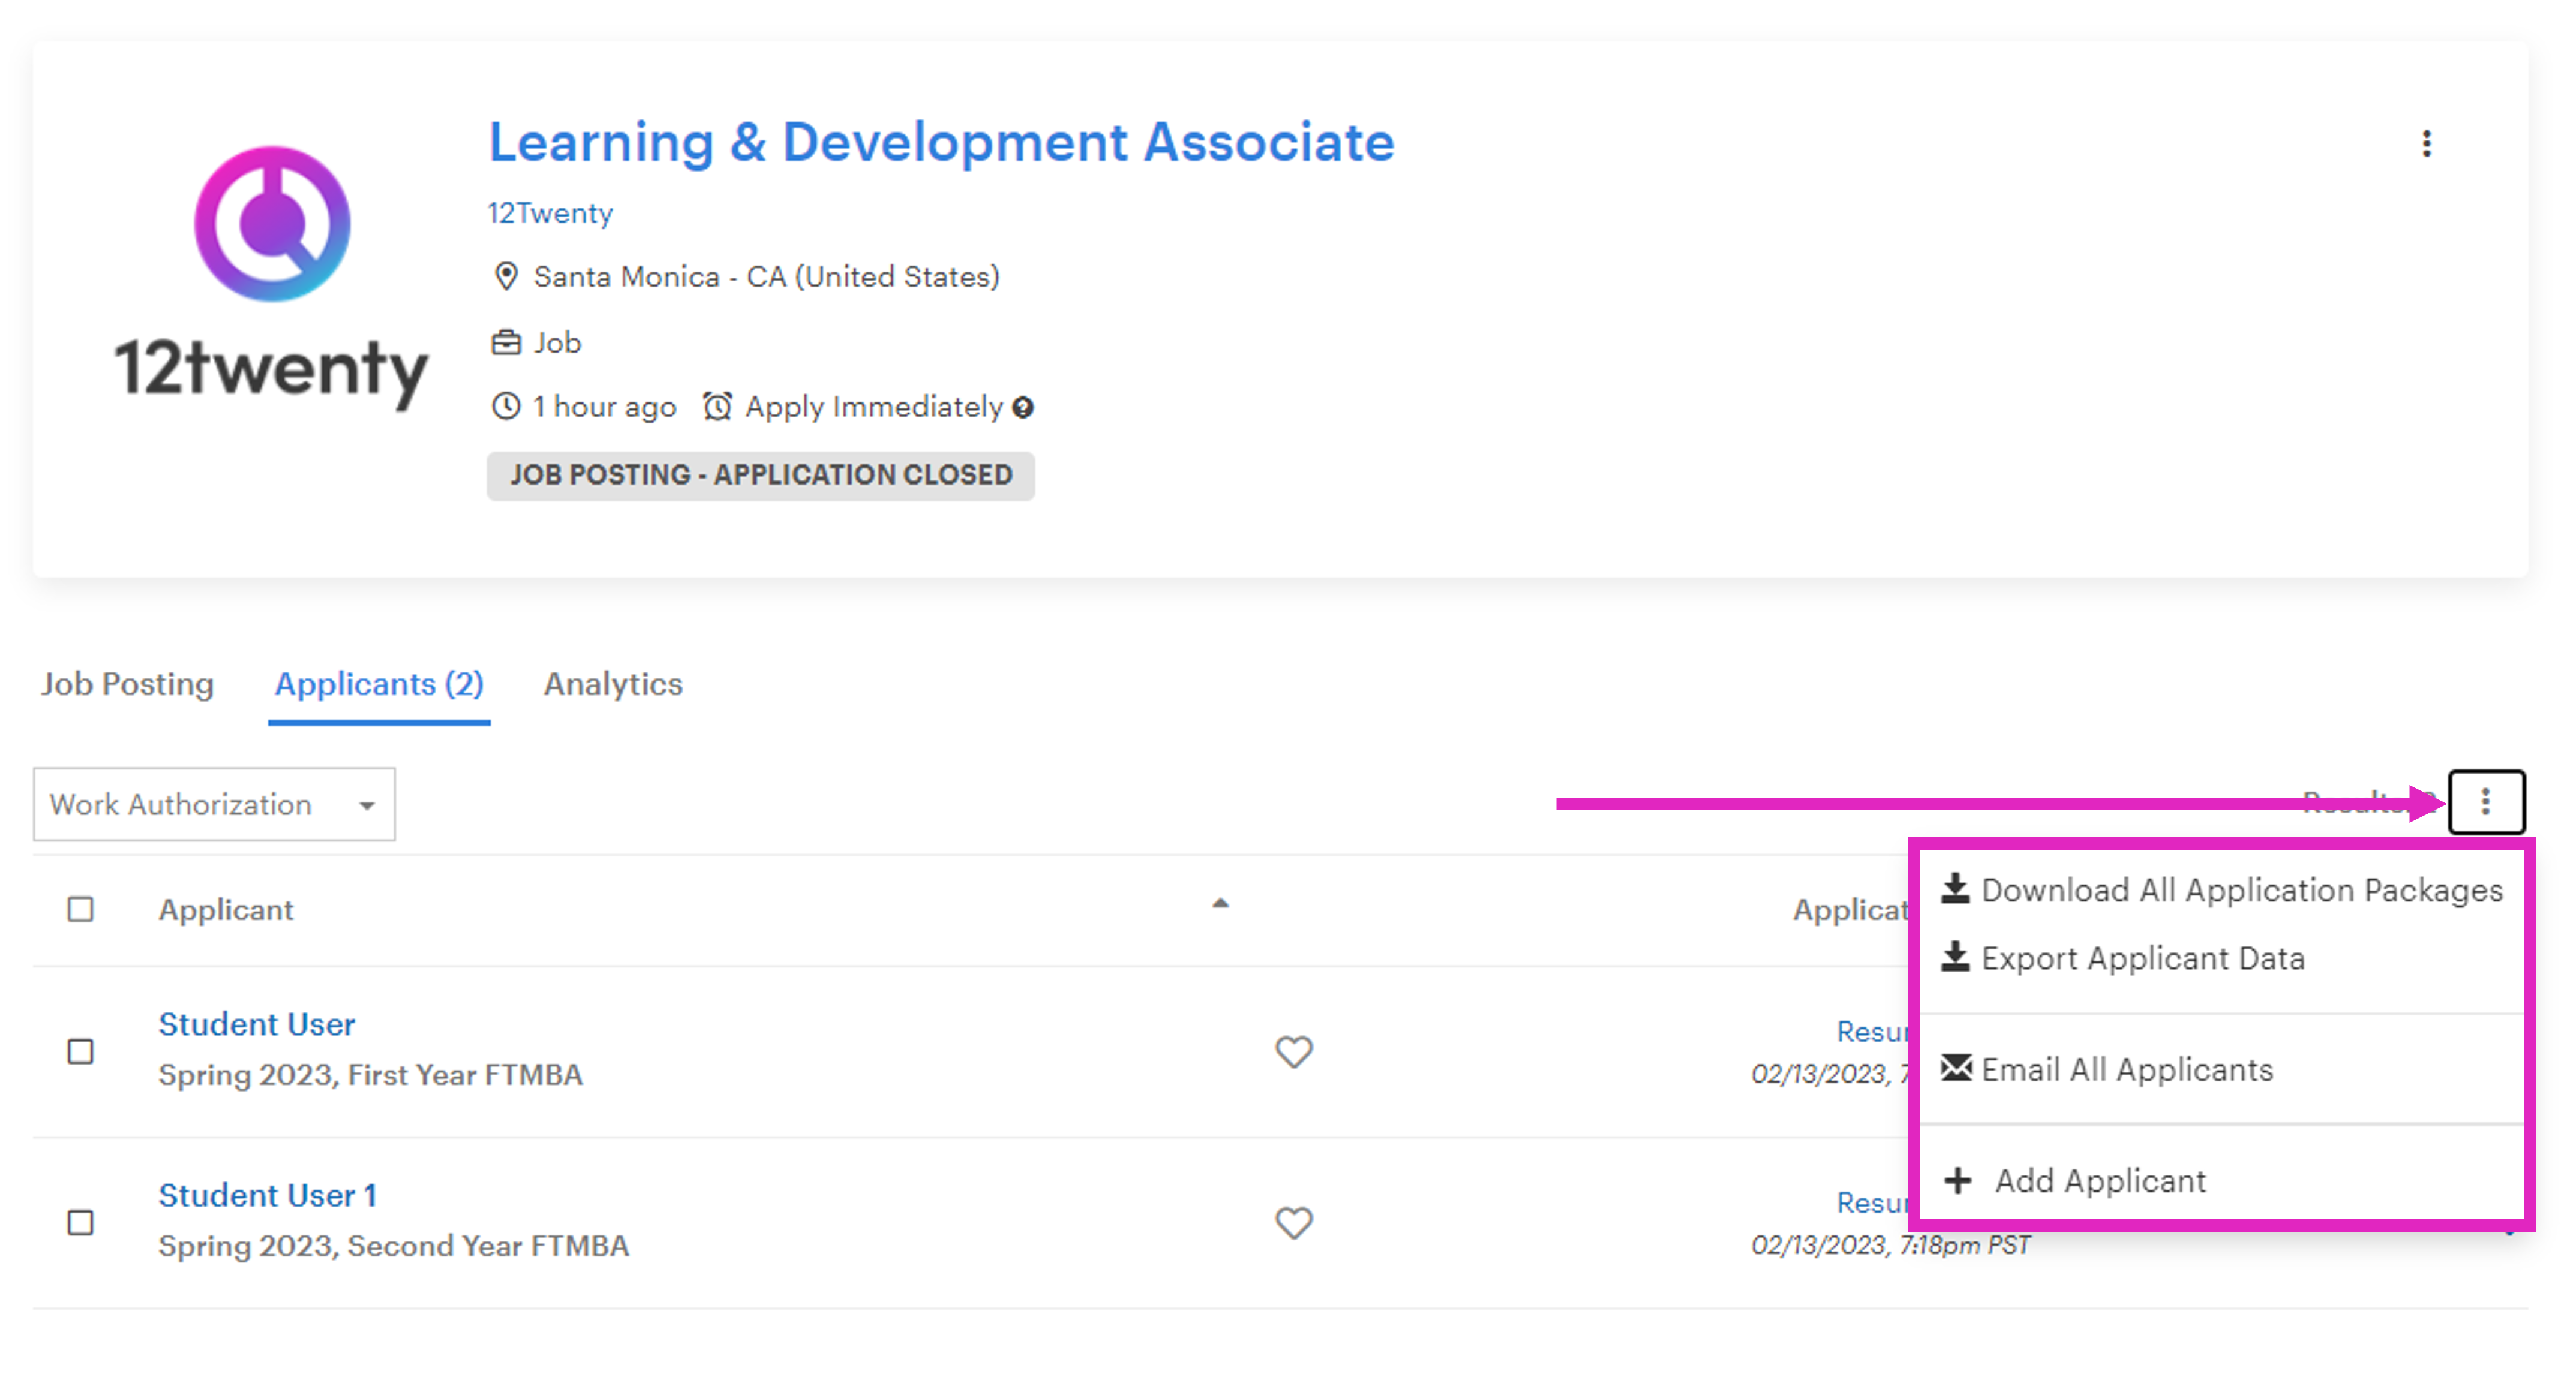Open the Learning & Development Associate title link
The image size is (2576, 1386).
[x=941, y=142]
